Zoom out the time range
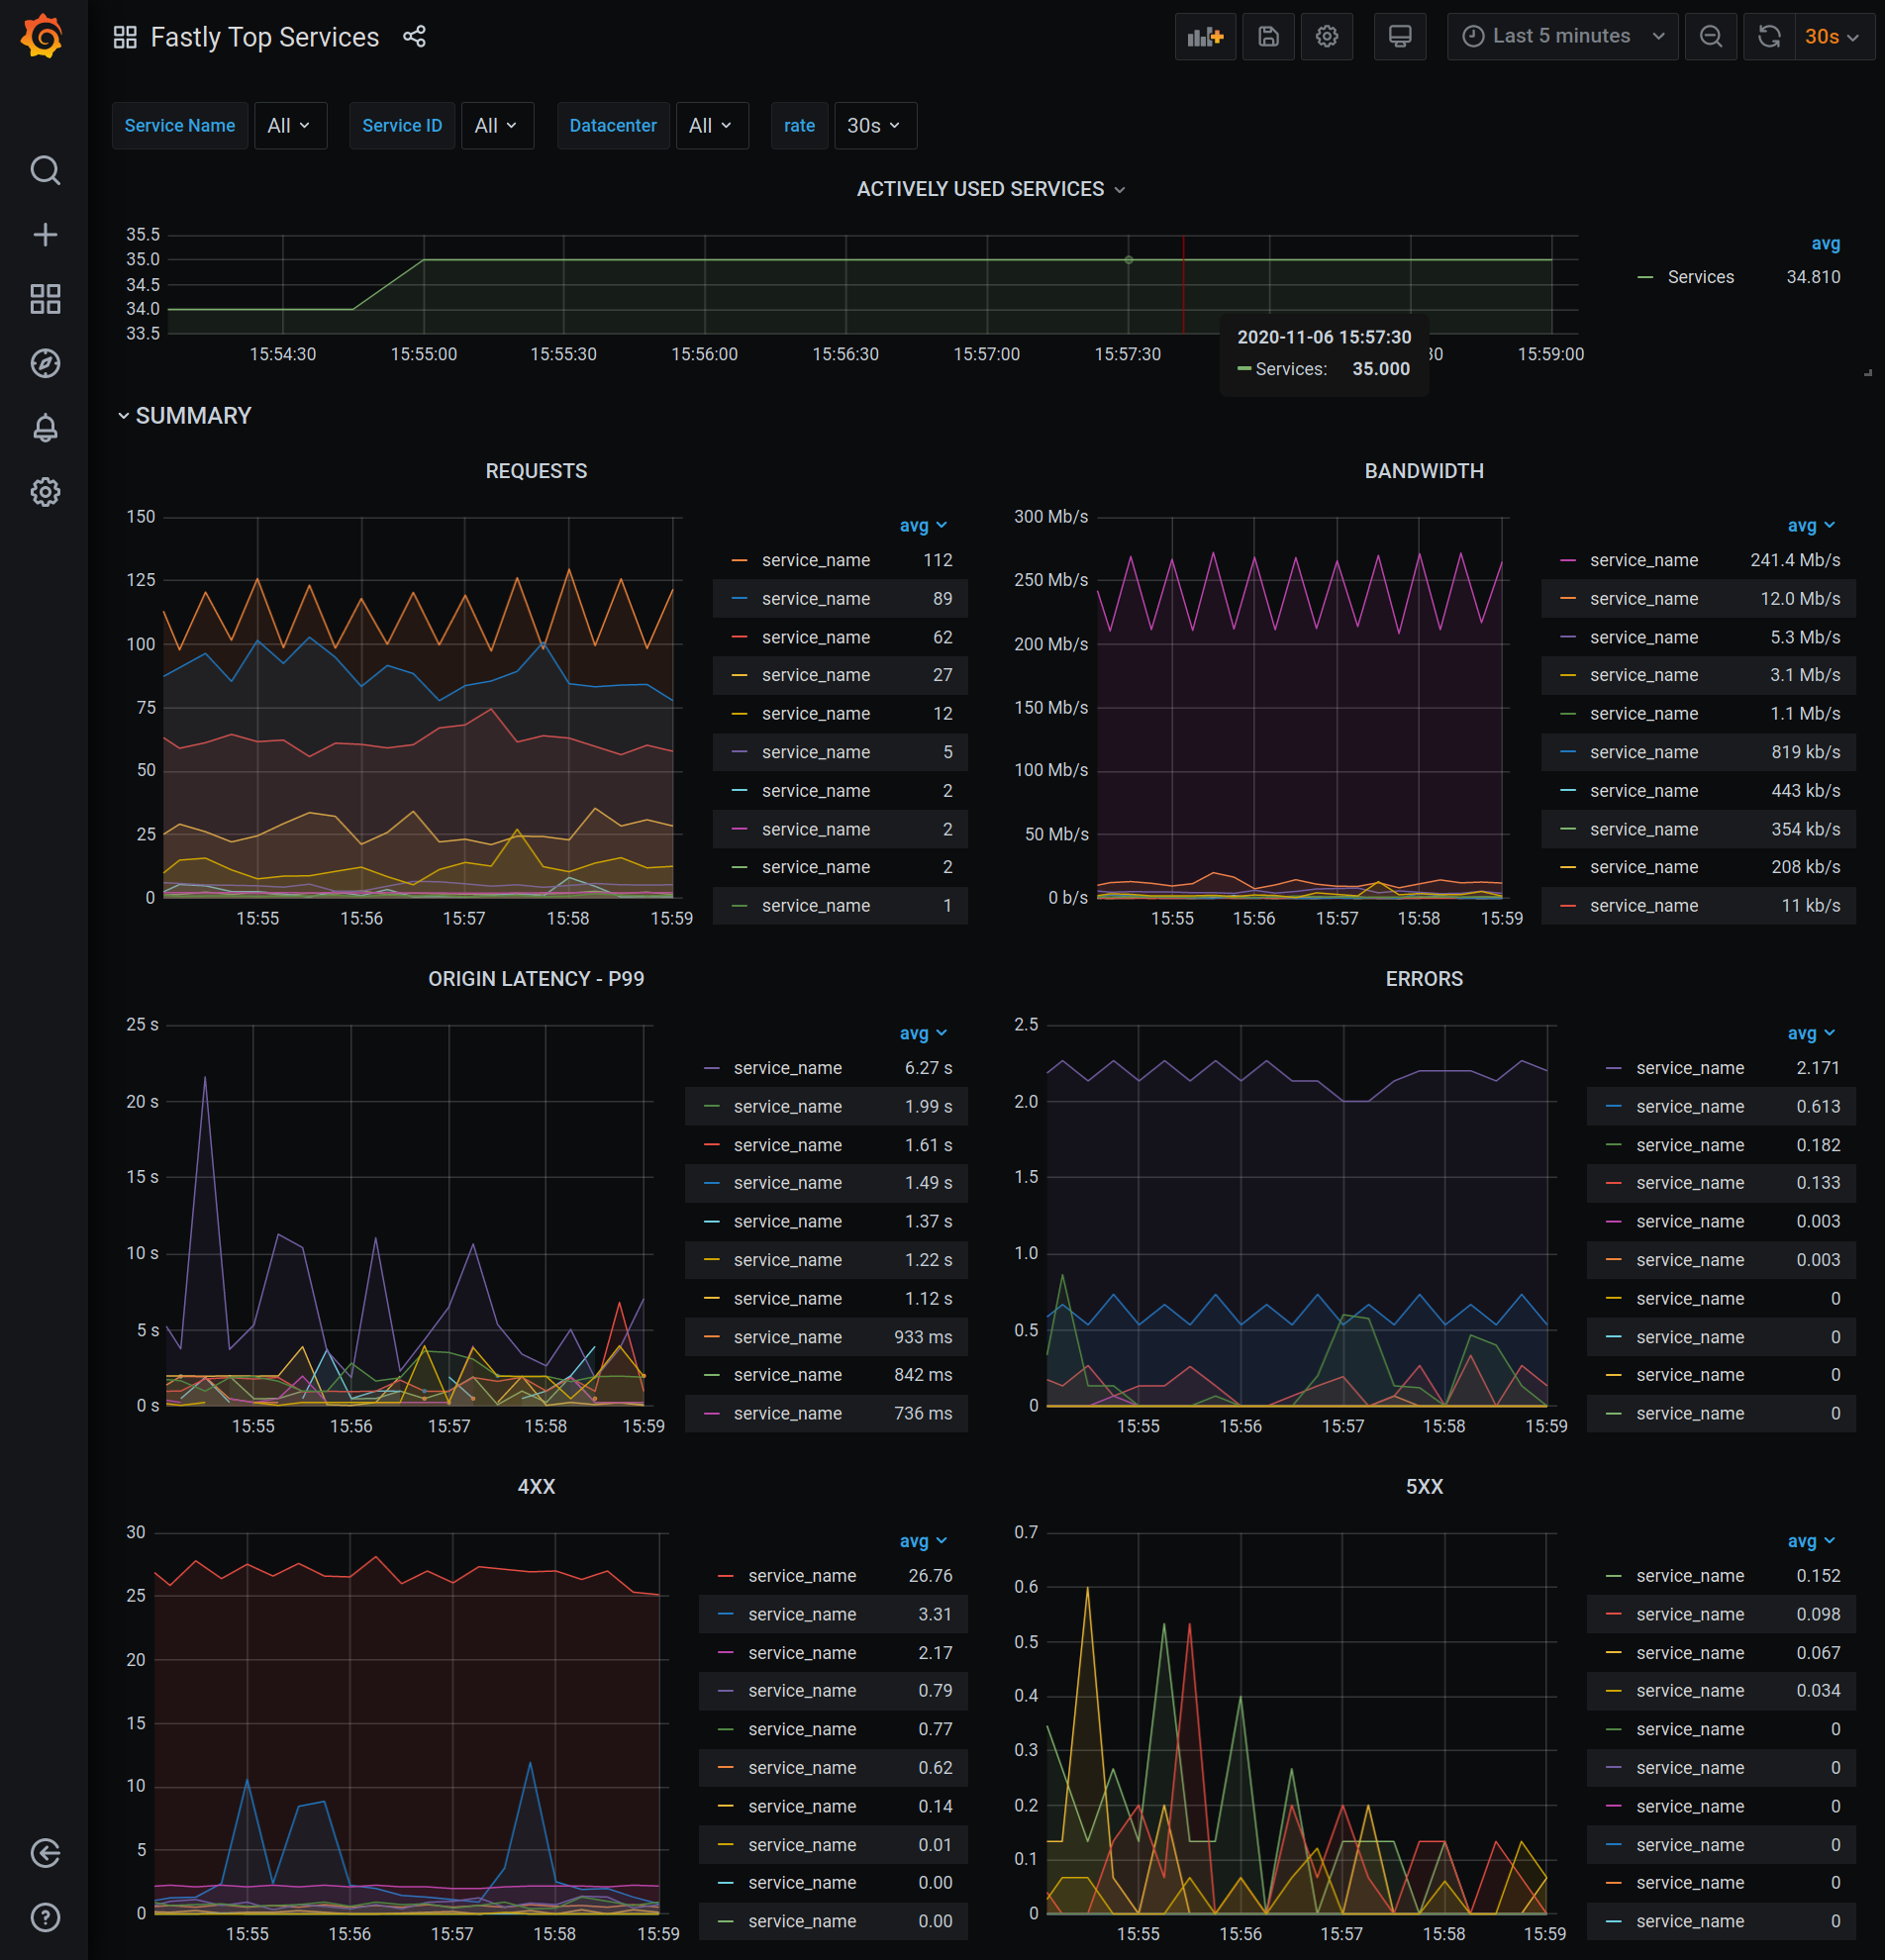The image size is (1885, 1960). (1711, 37)
